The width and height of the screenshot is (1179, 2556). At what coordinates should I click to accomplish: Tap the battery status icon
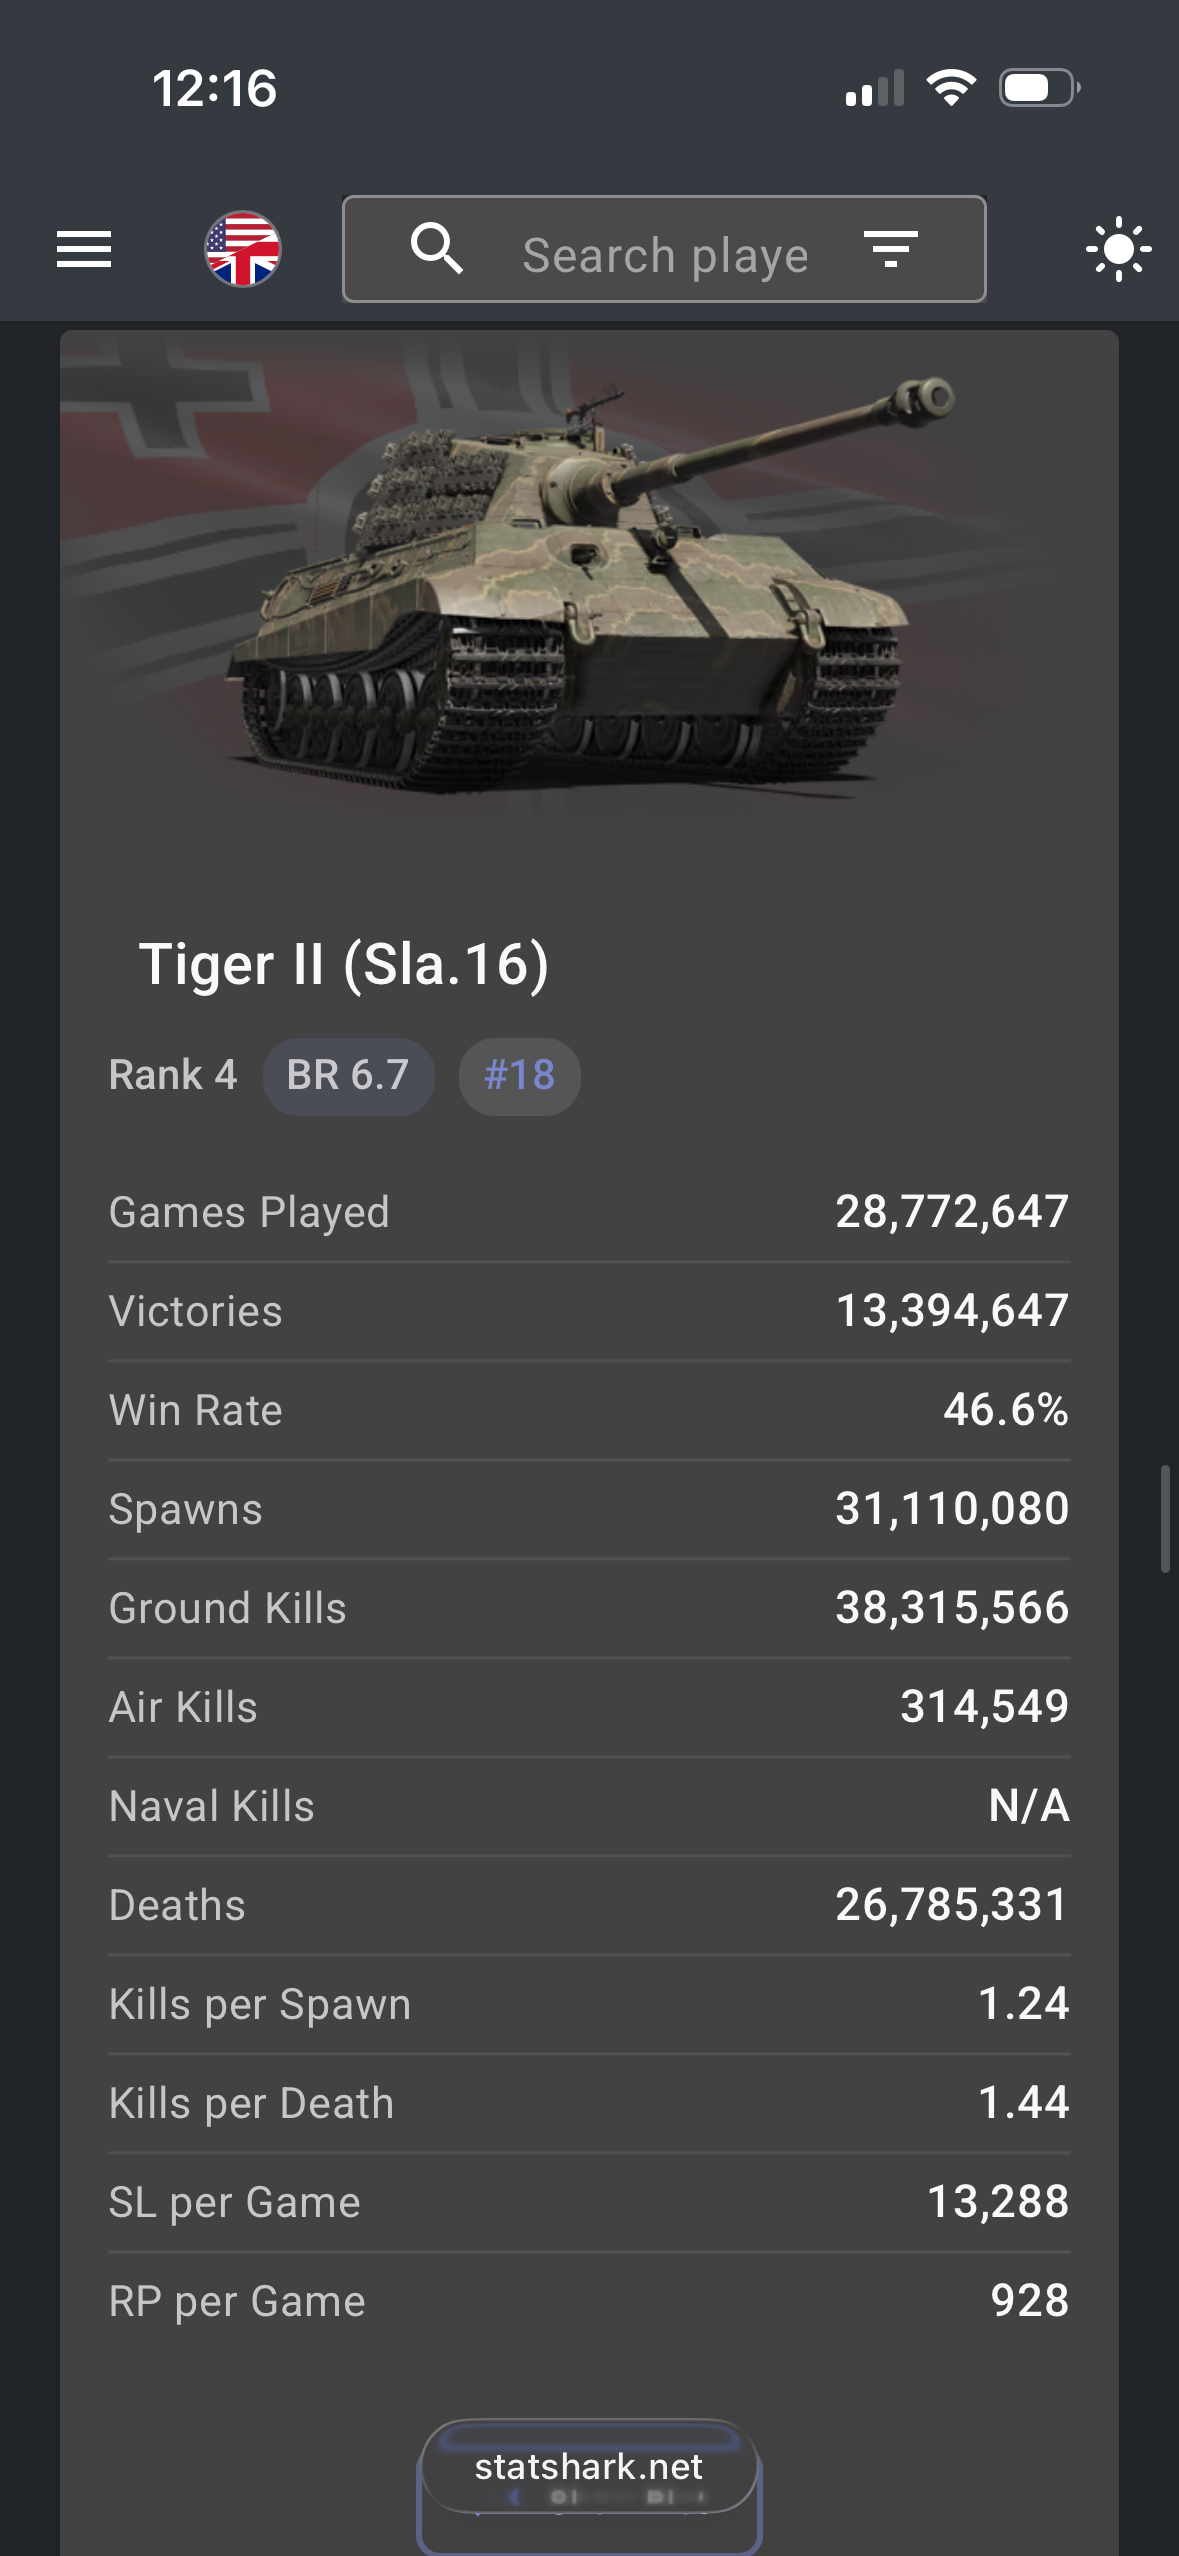tap(1039, 88)
